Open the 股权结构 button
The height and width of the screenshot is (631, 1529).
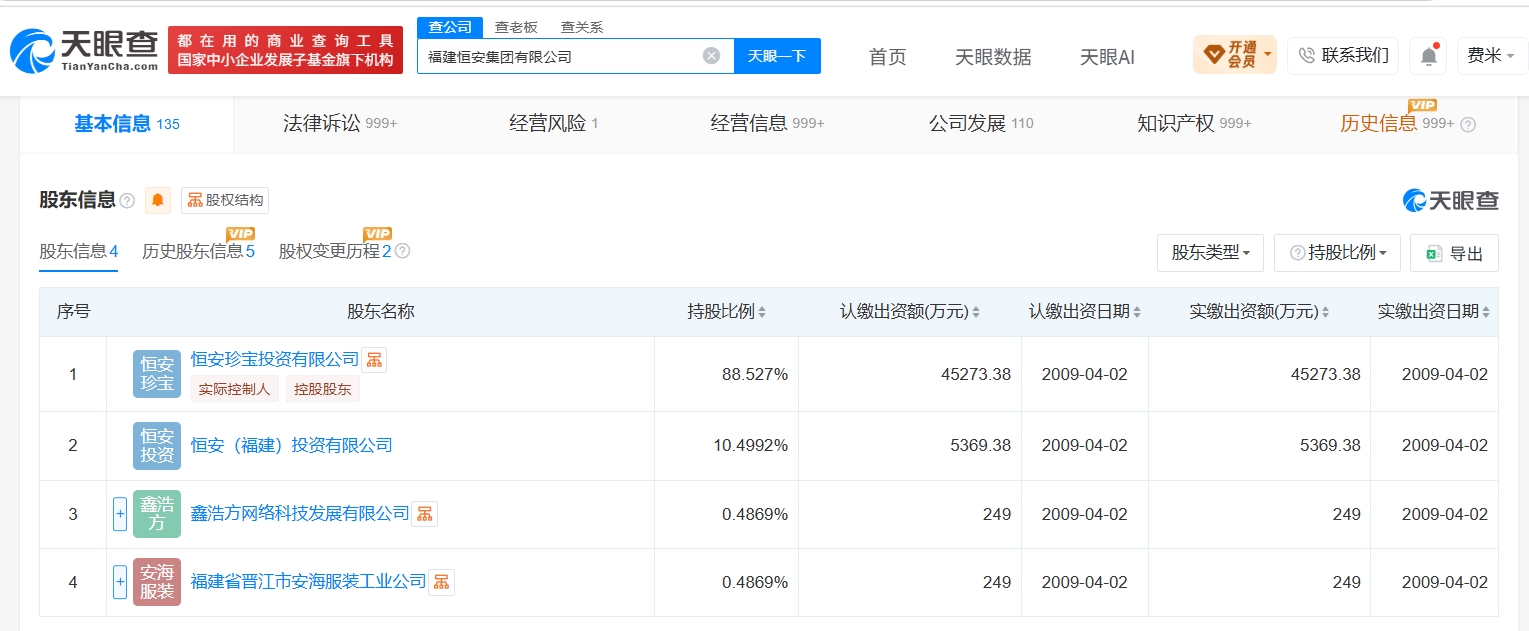pyautogui.click(x=225, y=200)
